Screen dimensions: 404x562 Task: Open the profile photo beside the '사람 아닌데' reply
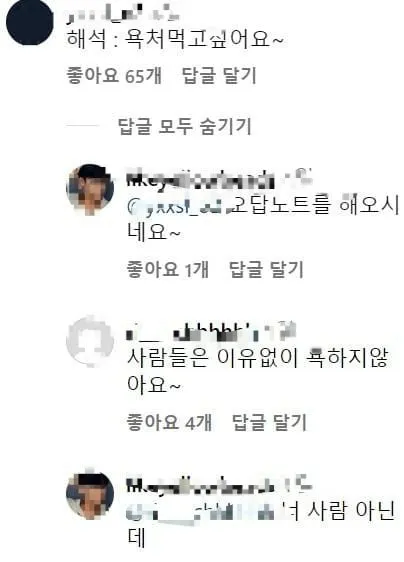click(90, 495)
